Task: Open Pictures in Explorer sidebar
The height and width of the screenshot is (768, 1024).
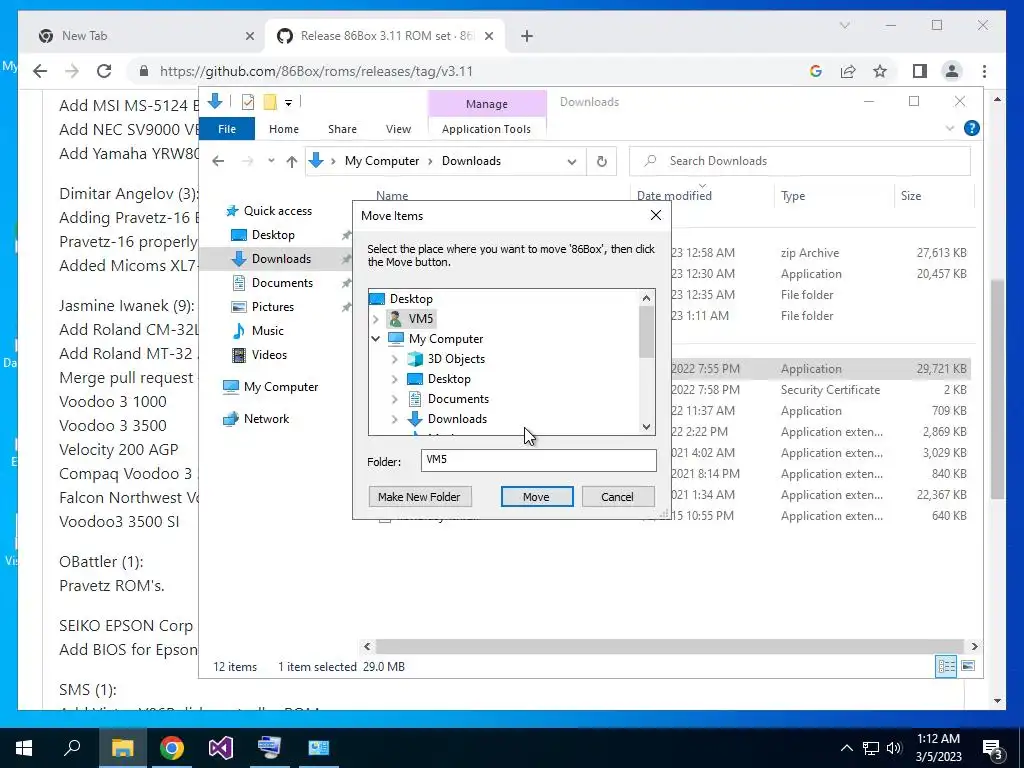Action: (x=263, y=306)
